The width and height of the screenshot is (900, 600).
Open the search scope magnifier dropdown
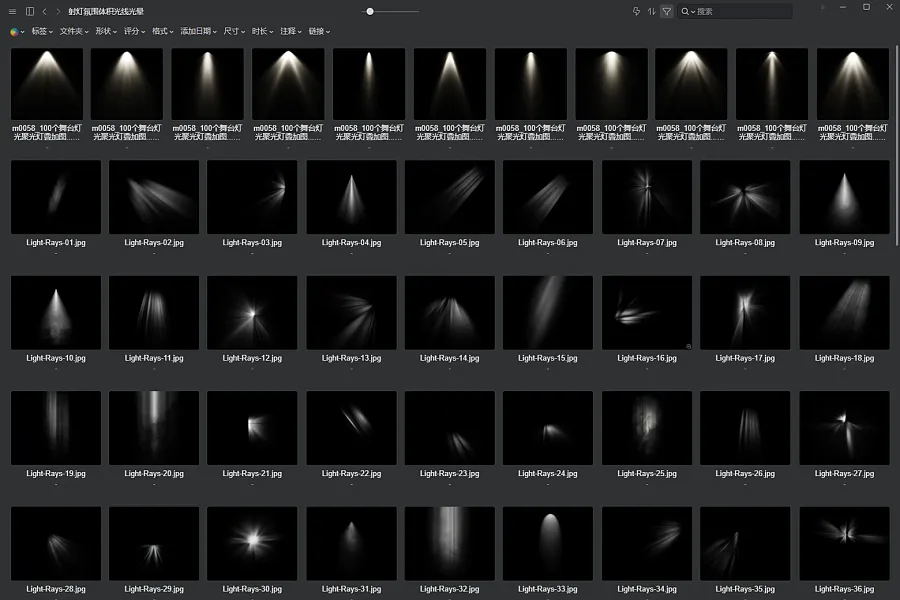click(688, 11)
